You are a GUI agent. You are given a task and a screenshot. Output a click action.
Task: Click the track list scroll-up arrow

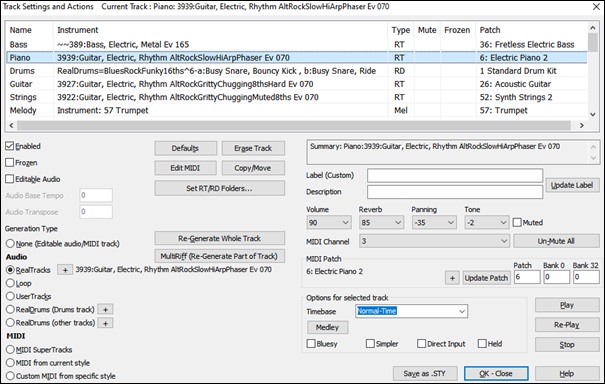pyautogui.click(x=593, y=28)
